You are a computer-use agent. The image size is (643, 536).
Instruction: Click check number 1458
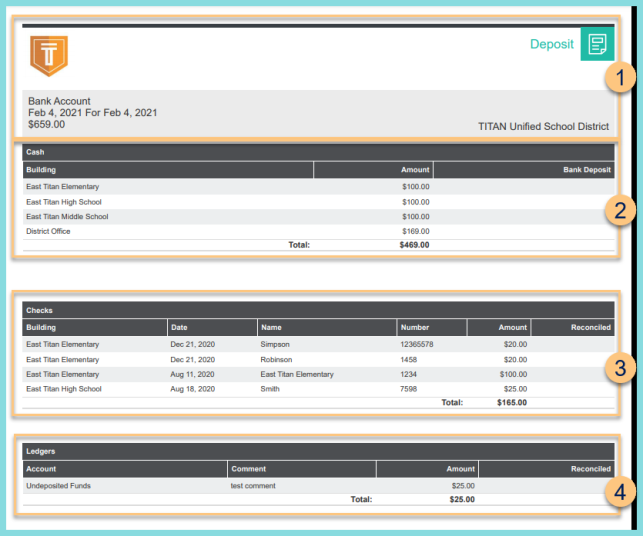[408, 360]
